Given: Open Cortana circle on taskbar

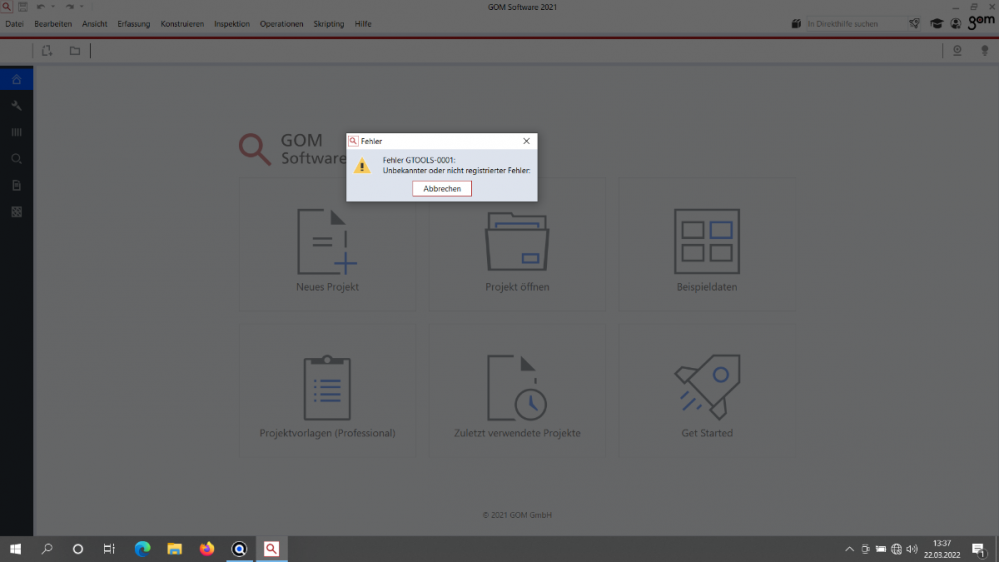Looking at the screenshot, I should coord(78,549).
